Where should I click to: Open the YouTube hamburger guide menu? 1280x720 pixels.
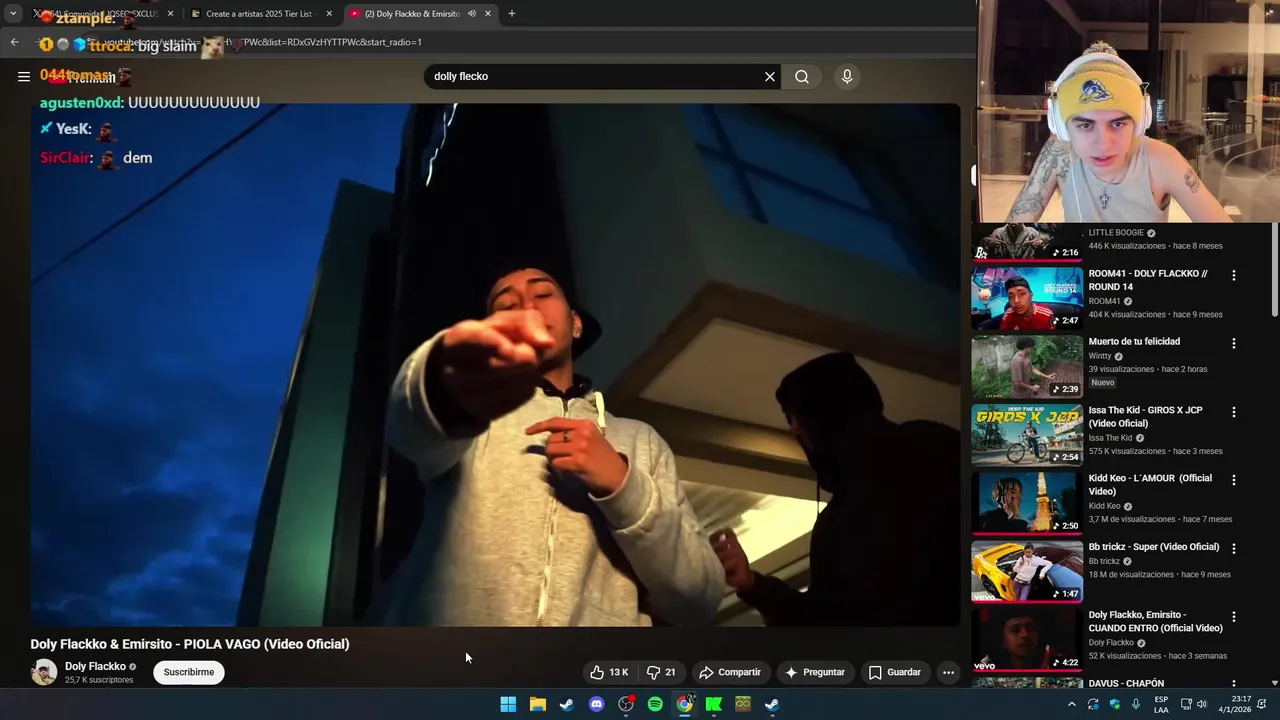pyautogui.click(x=23, y=76)
